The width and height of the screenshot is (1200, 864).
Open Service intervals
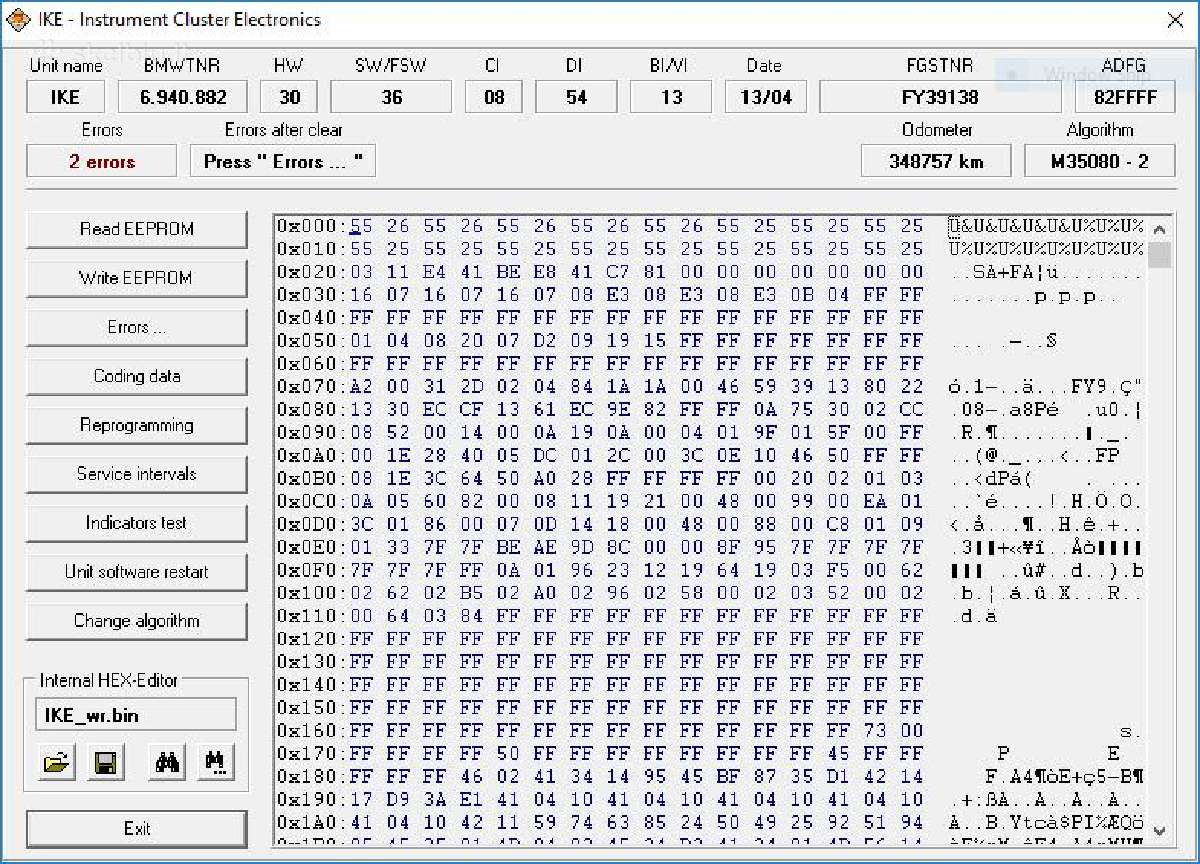(x=136, y=474)
